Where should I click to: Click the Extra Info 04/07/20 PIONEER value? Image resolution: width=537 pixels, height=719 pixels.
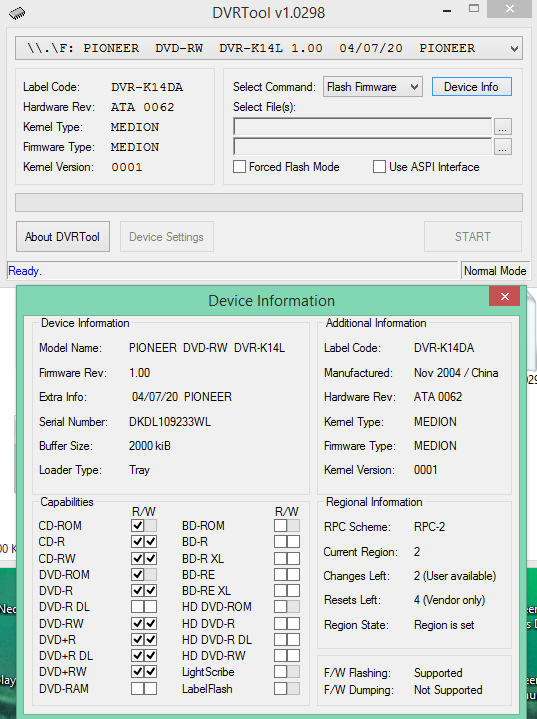(x=182, y=397)
